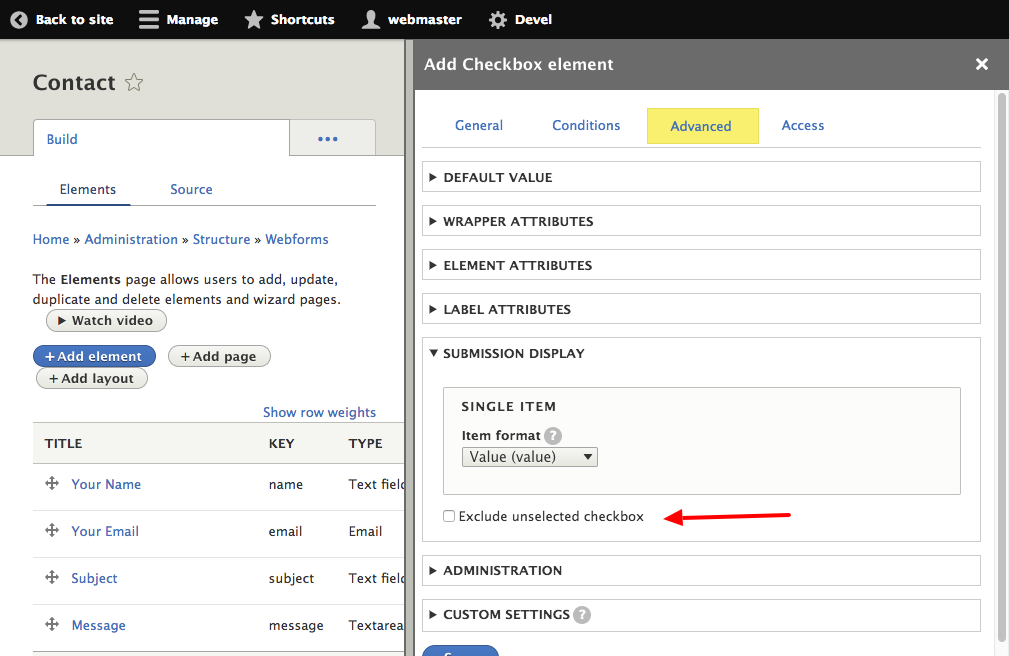Play the Watch video button

click(x=106, y=321)
